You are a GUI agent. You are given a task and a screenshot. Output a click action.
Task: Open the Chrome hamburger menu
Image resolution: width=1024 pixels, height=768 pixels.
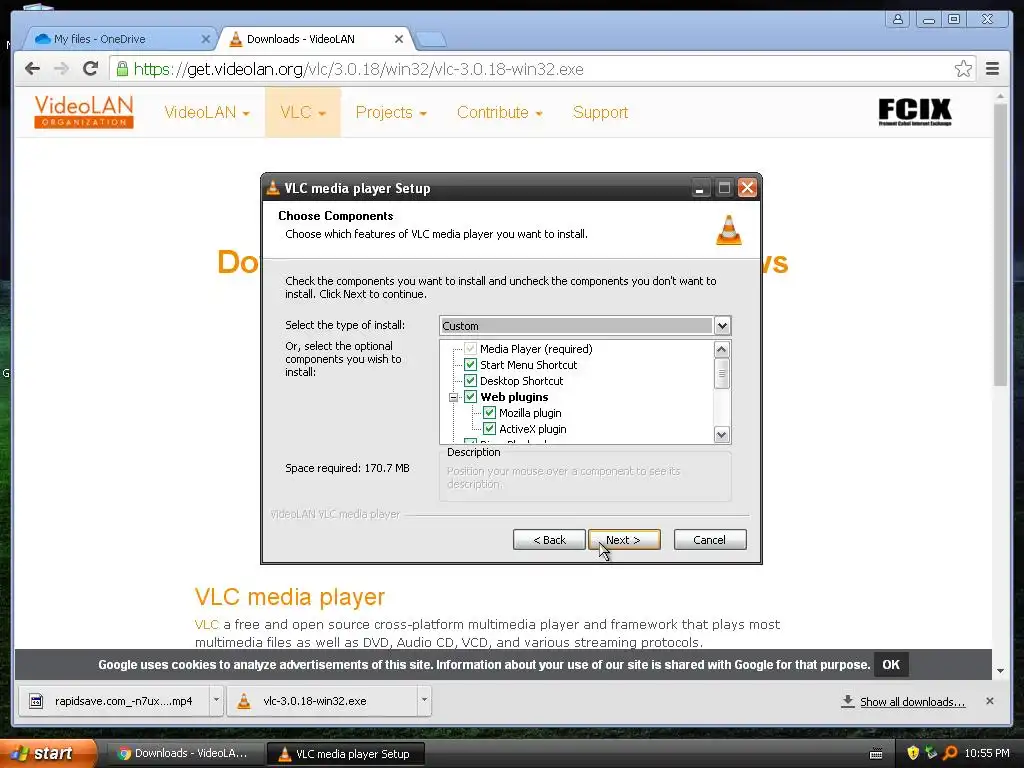coord(993,69)
